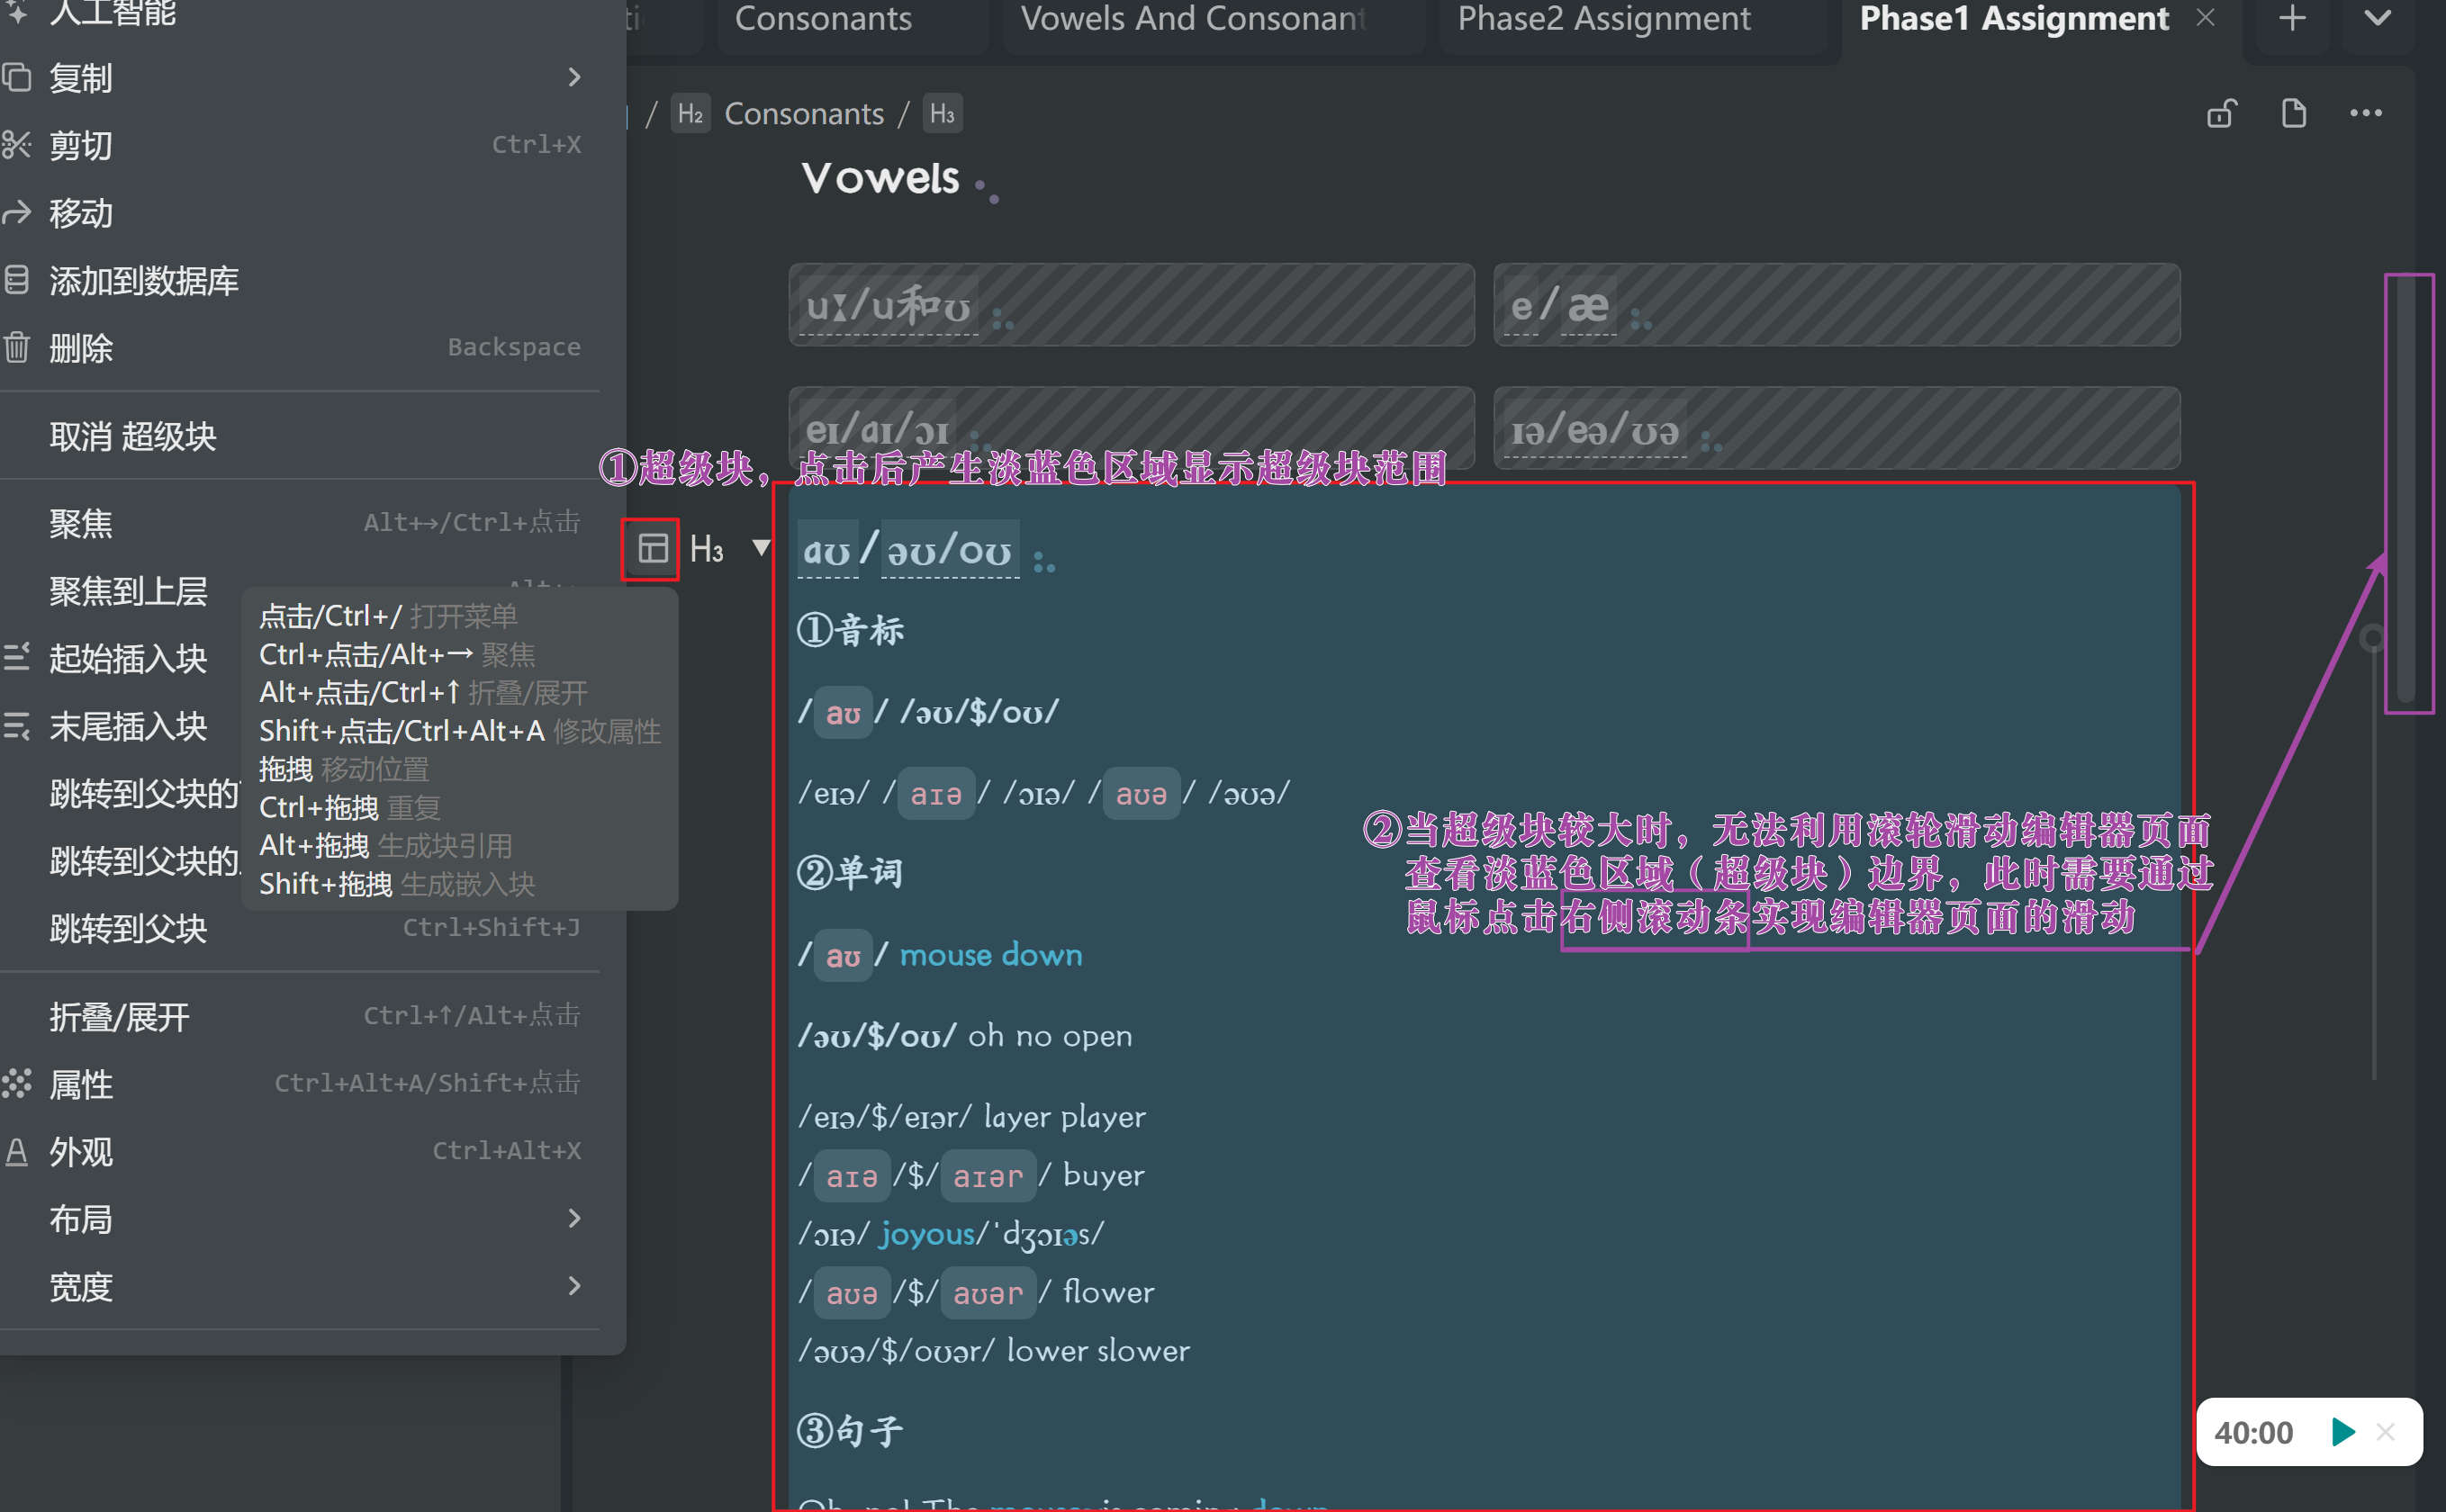Open the tab list dropdown chevron
This screenshot has width=2446, height=1512.
2377,19
